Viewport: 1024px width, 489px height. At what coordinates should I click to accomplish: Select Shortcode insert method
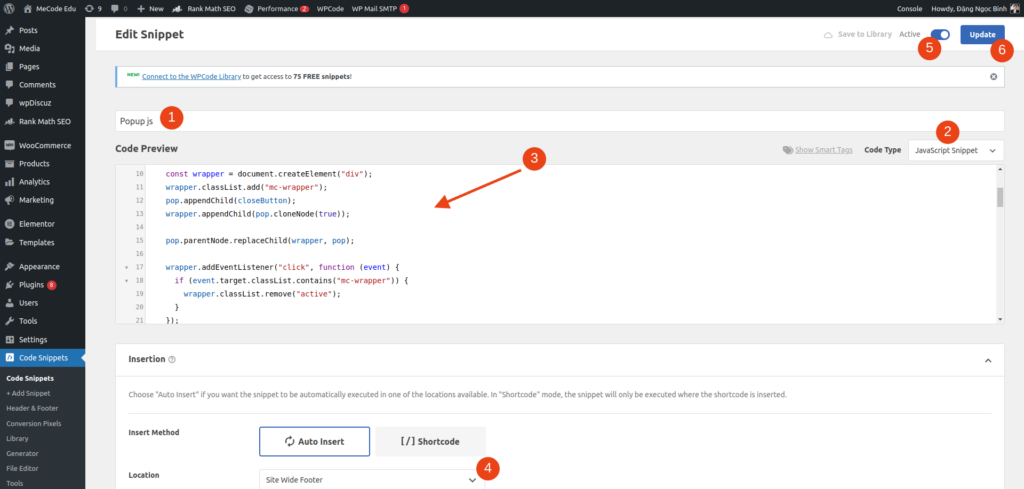tap(430, 441)
